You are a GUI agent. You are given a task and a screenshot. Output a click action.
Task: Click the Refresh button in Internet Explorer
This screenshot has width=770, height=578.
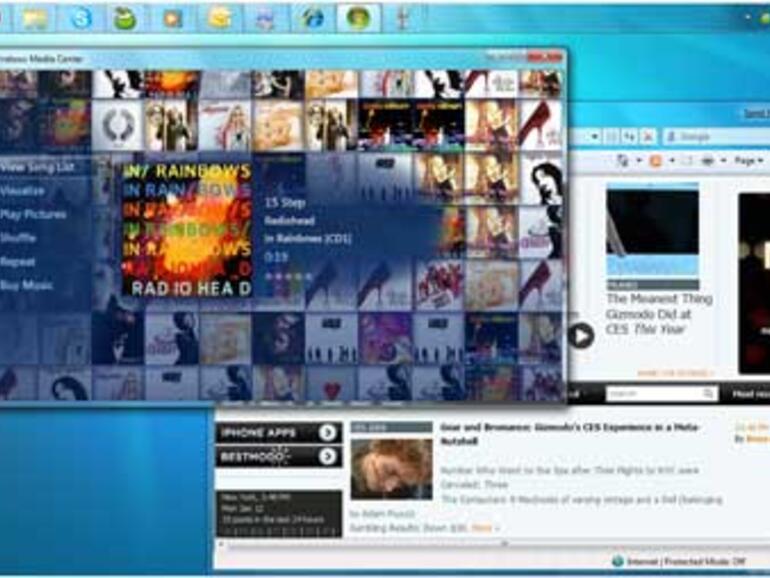(x=630, y=137)
